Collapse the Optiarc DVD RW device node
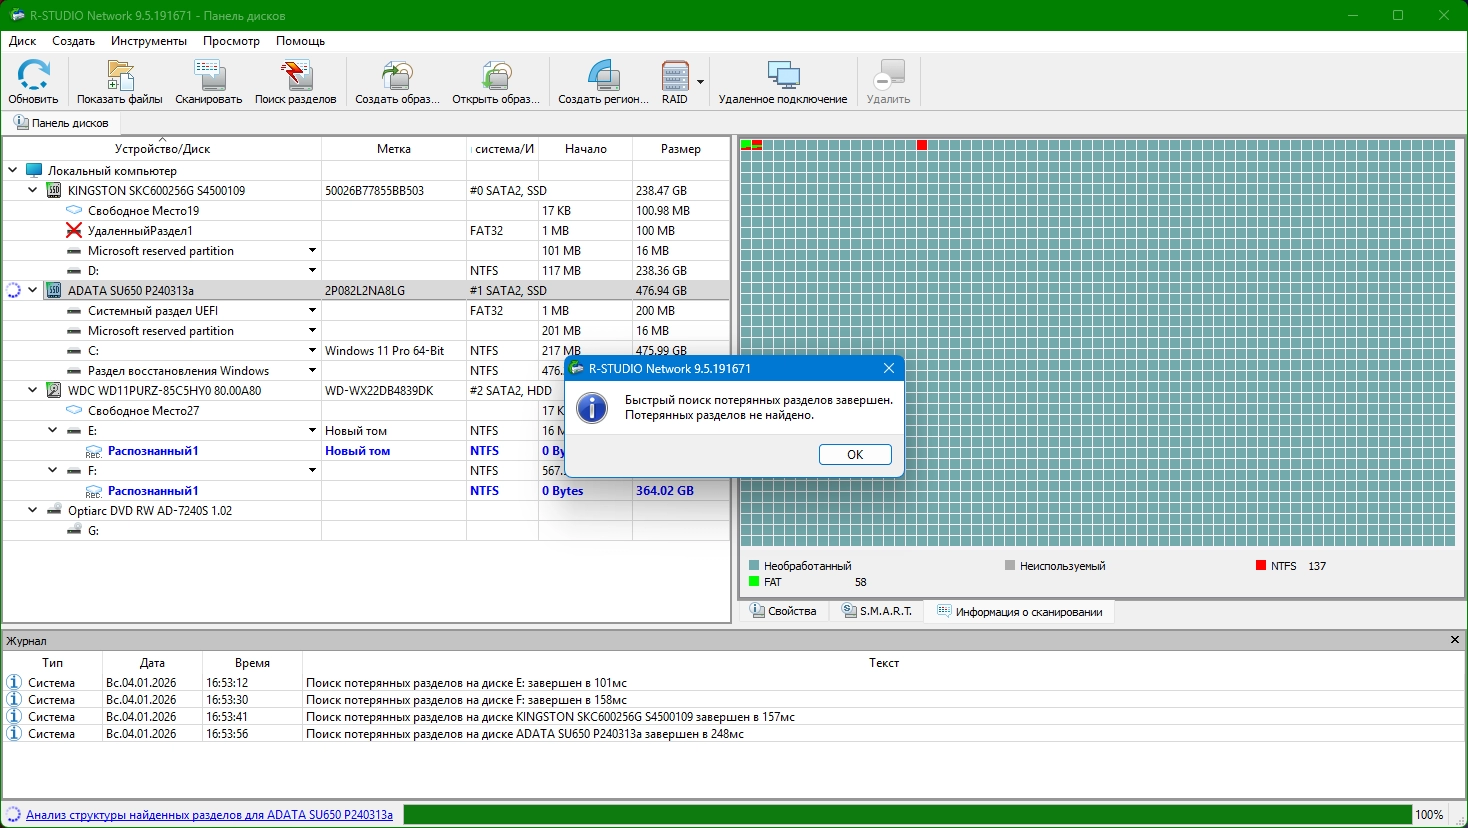 33,510
